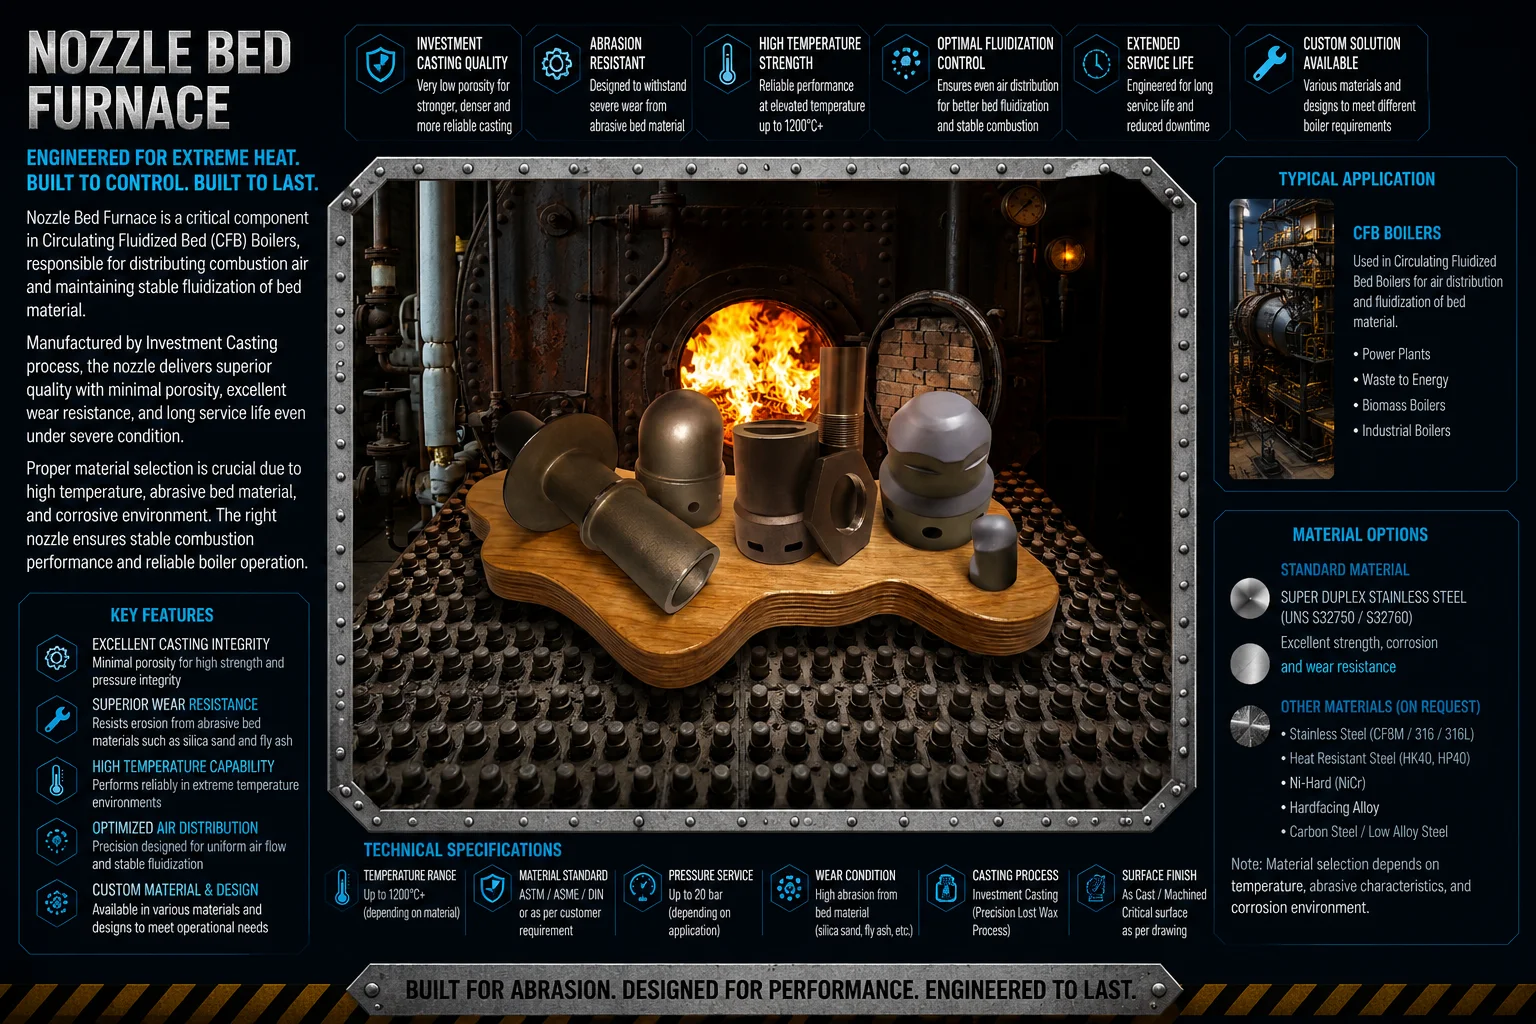Click the 'Hardfacing Alloy' entry
This screenshot has width=1536, height=1024.
[1330, 807]
